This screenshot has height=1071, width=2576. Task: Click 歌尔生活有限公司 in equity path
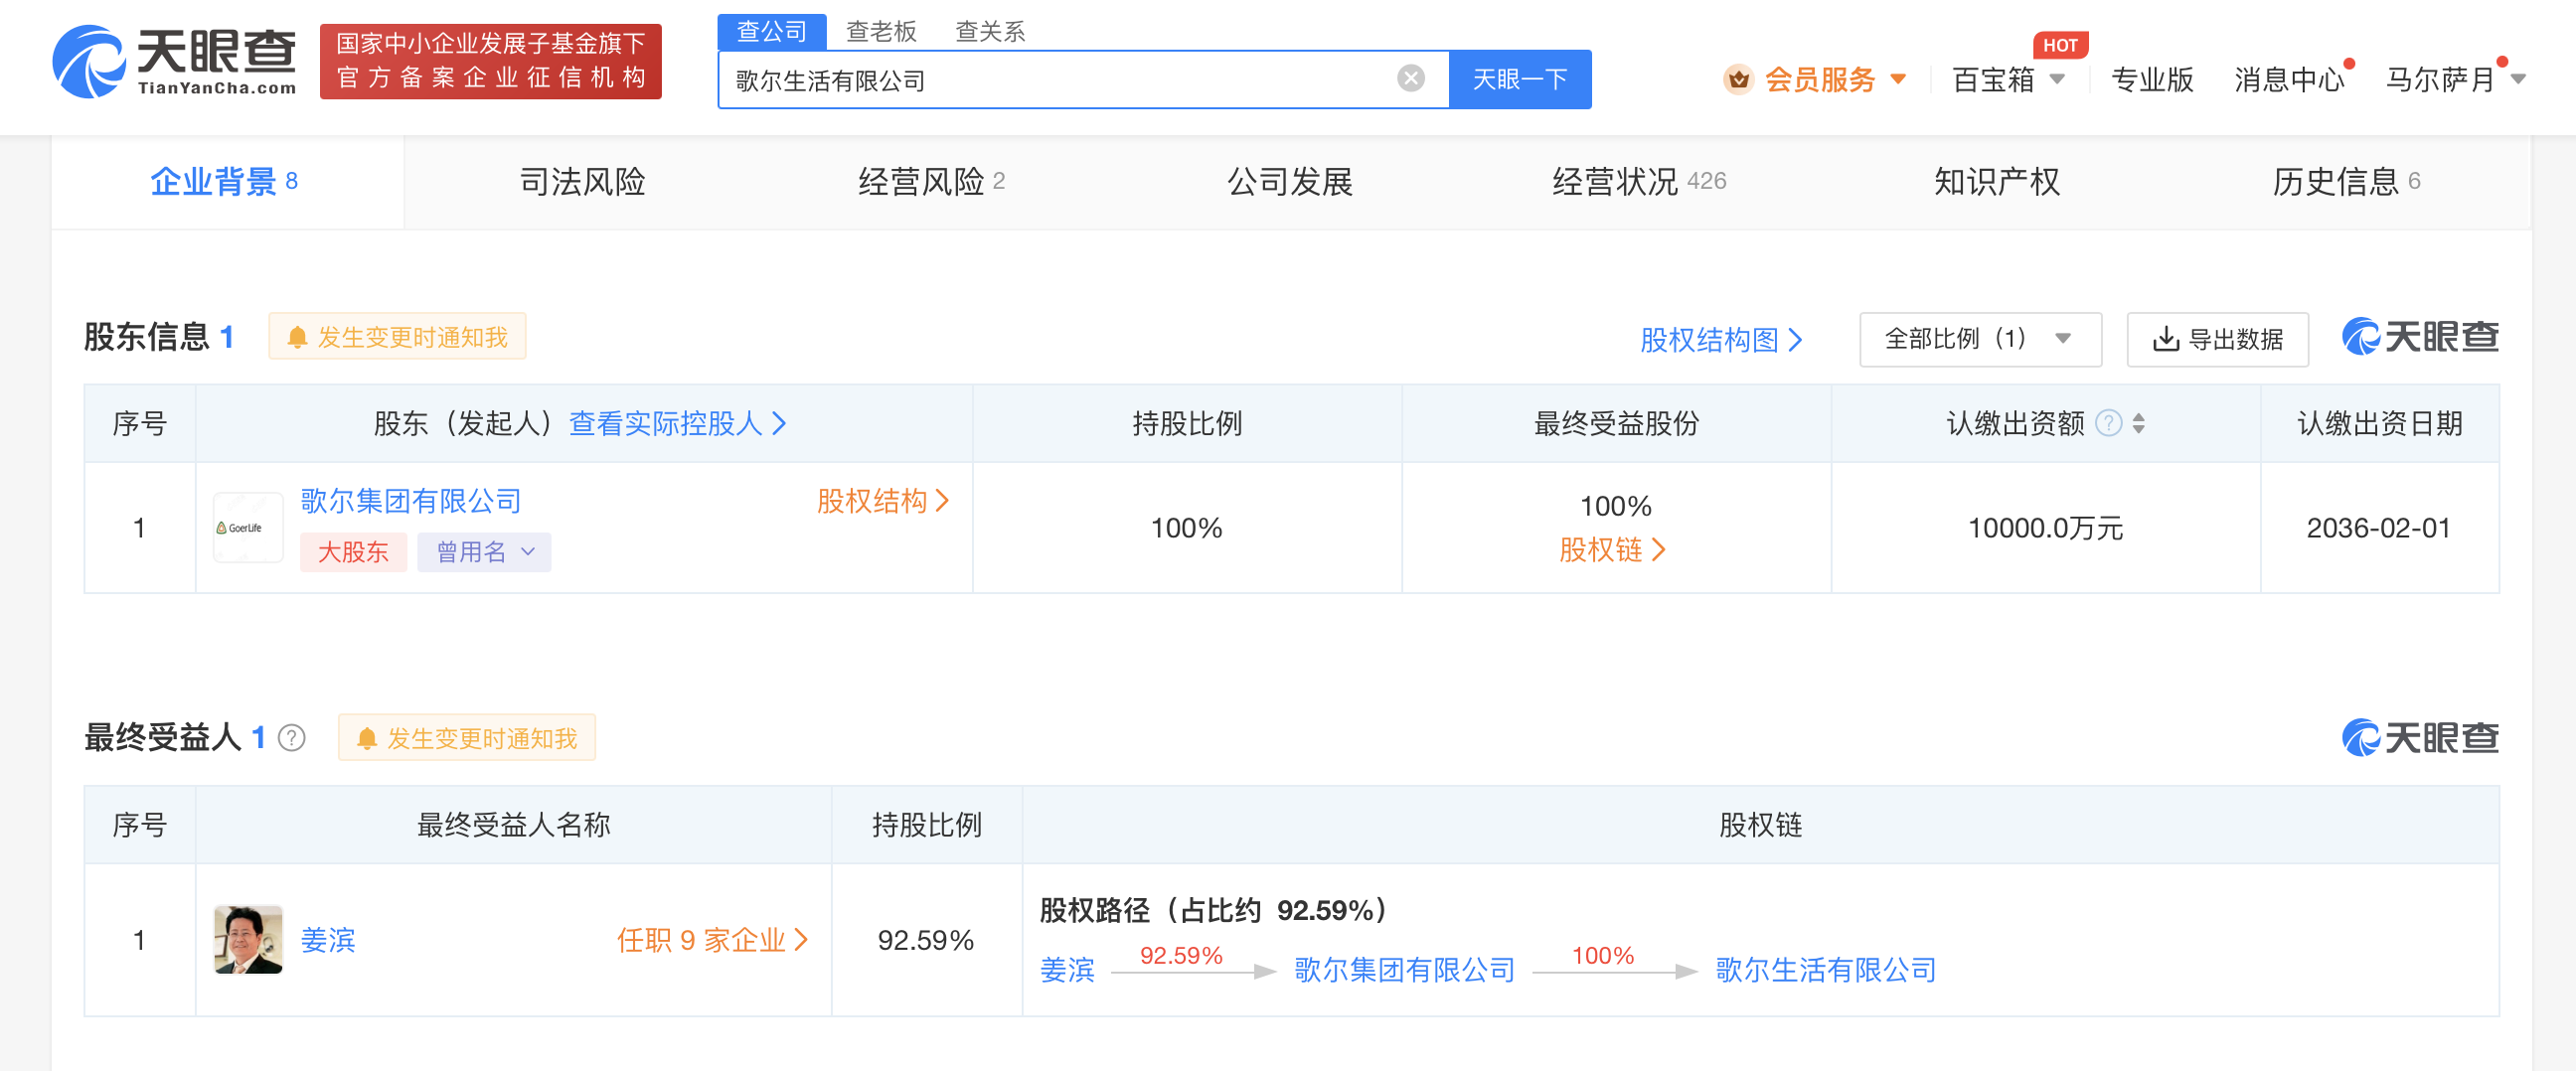1826,970
